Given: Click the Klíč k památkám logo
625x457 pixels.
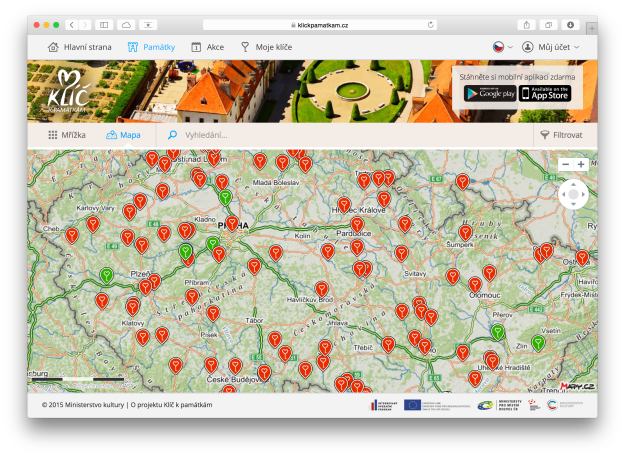Looking at the screenshot, I should (69, 91).
